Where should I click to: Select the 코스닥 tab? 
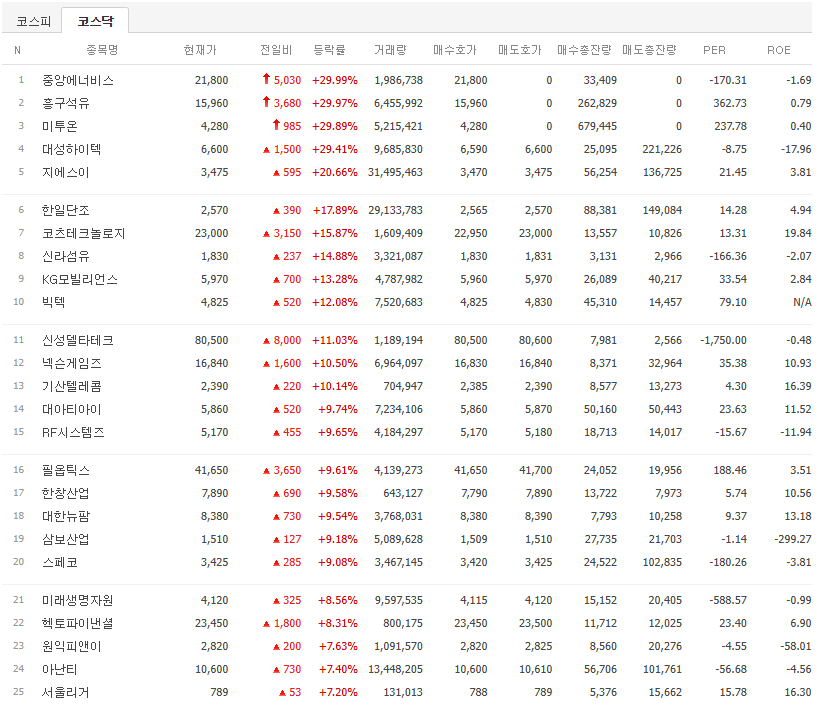point(95,21)
